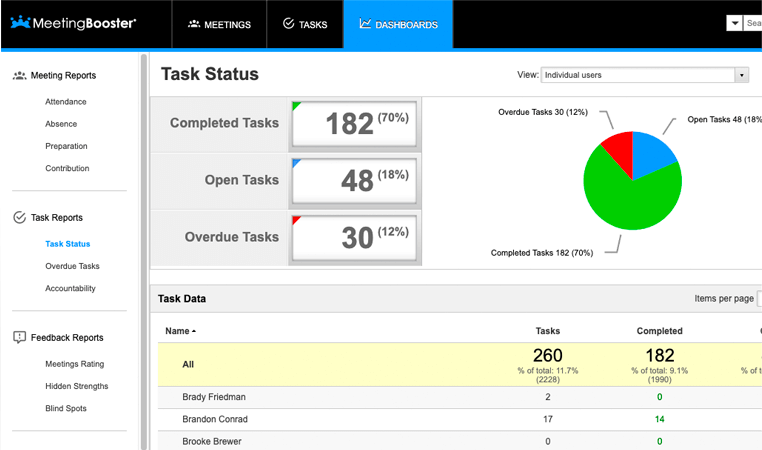
Task: Click the Feedback Reports speech bubble icon
Action: pos(19,337)
